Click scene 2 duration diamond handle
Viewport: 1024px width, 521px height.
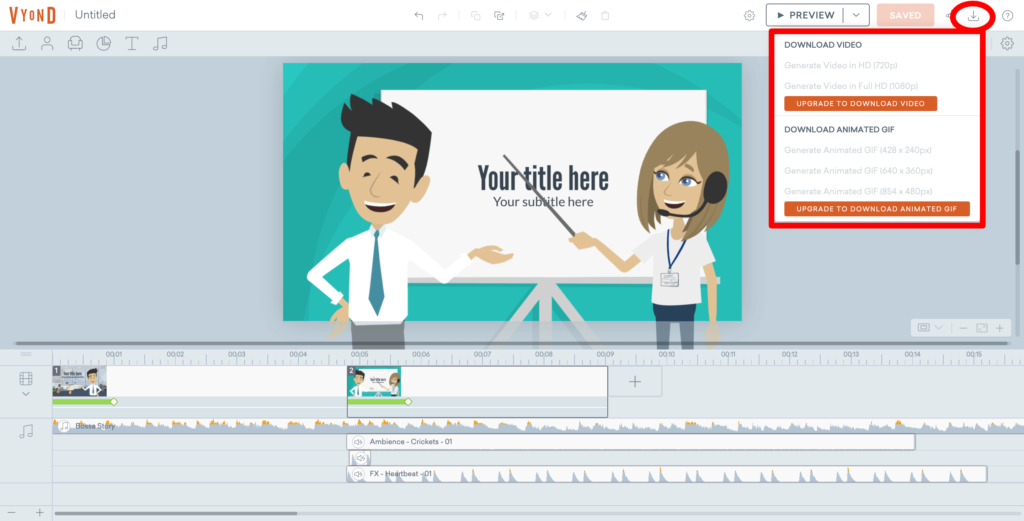tap(408, 402)
